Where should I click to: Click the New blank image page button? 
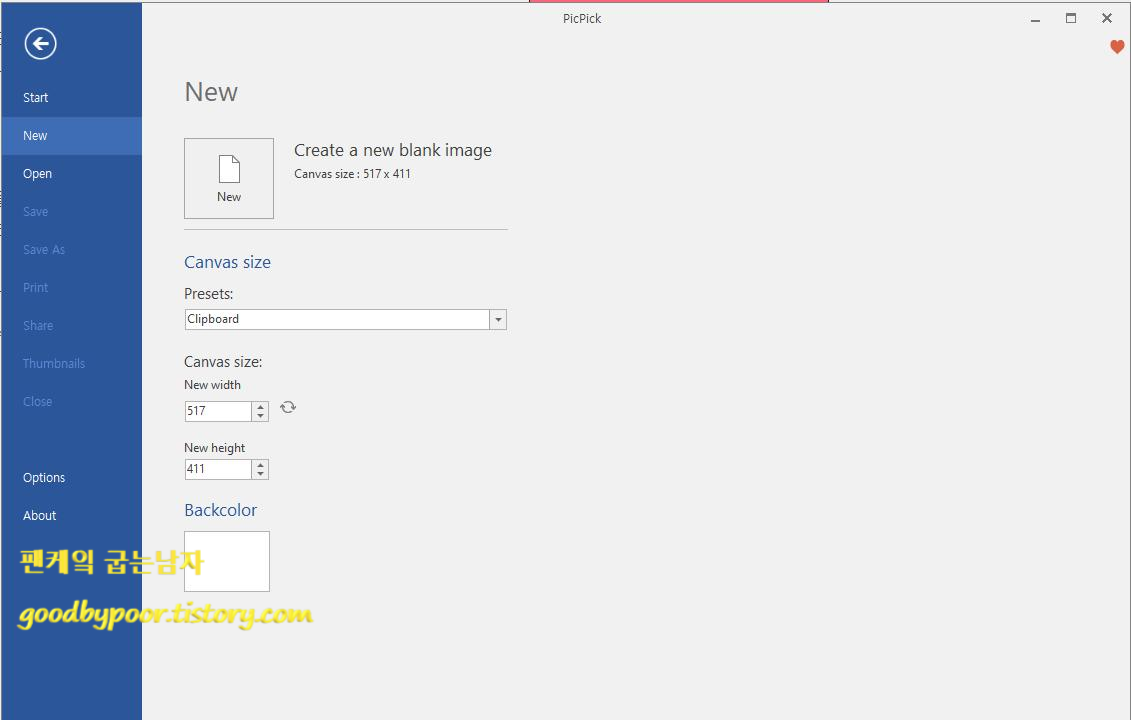point(229,178)
